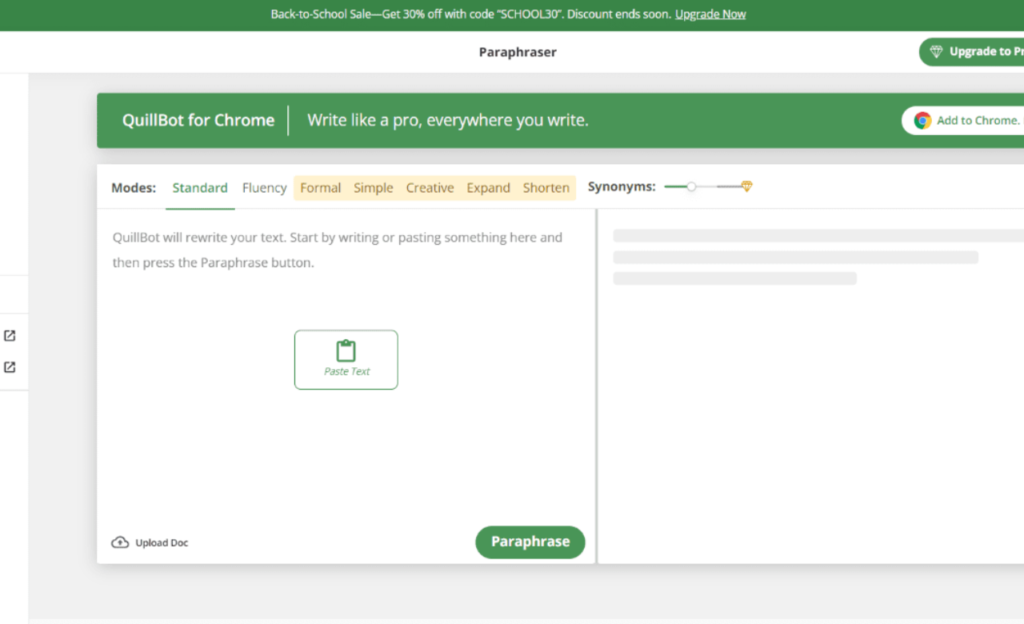Select the Expand mode

click(x=488, y=187)
